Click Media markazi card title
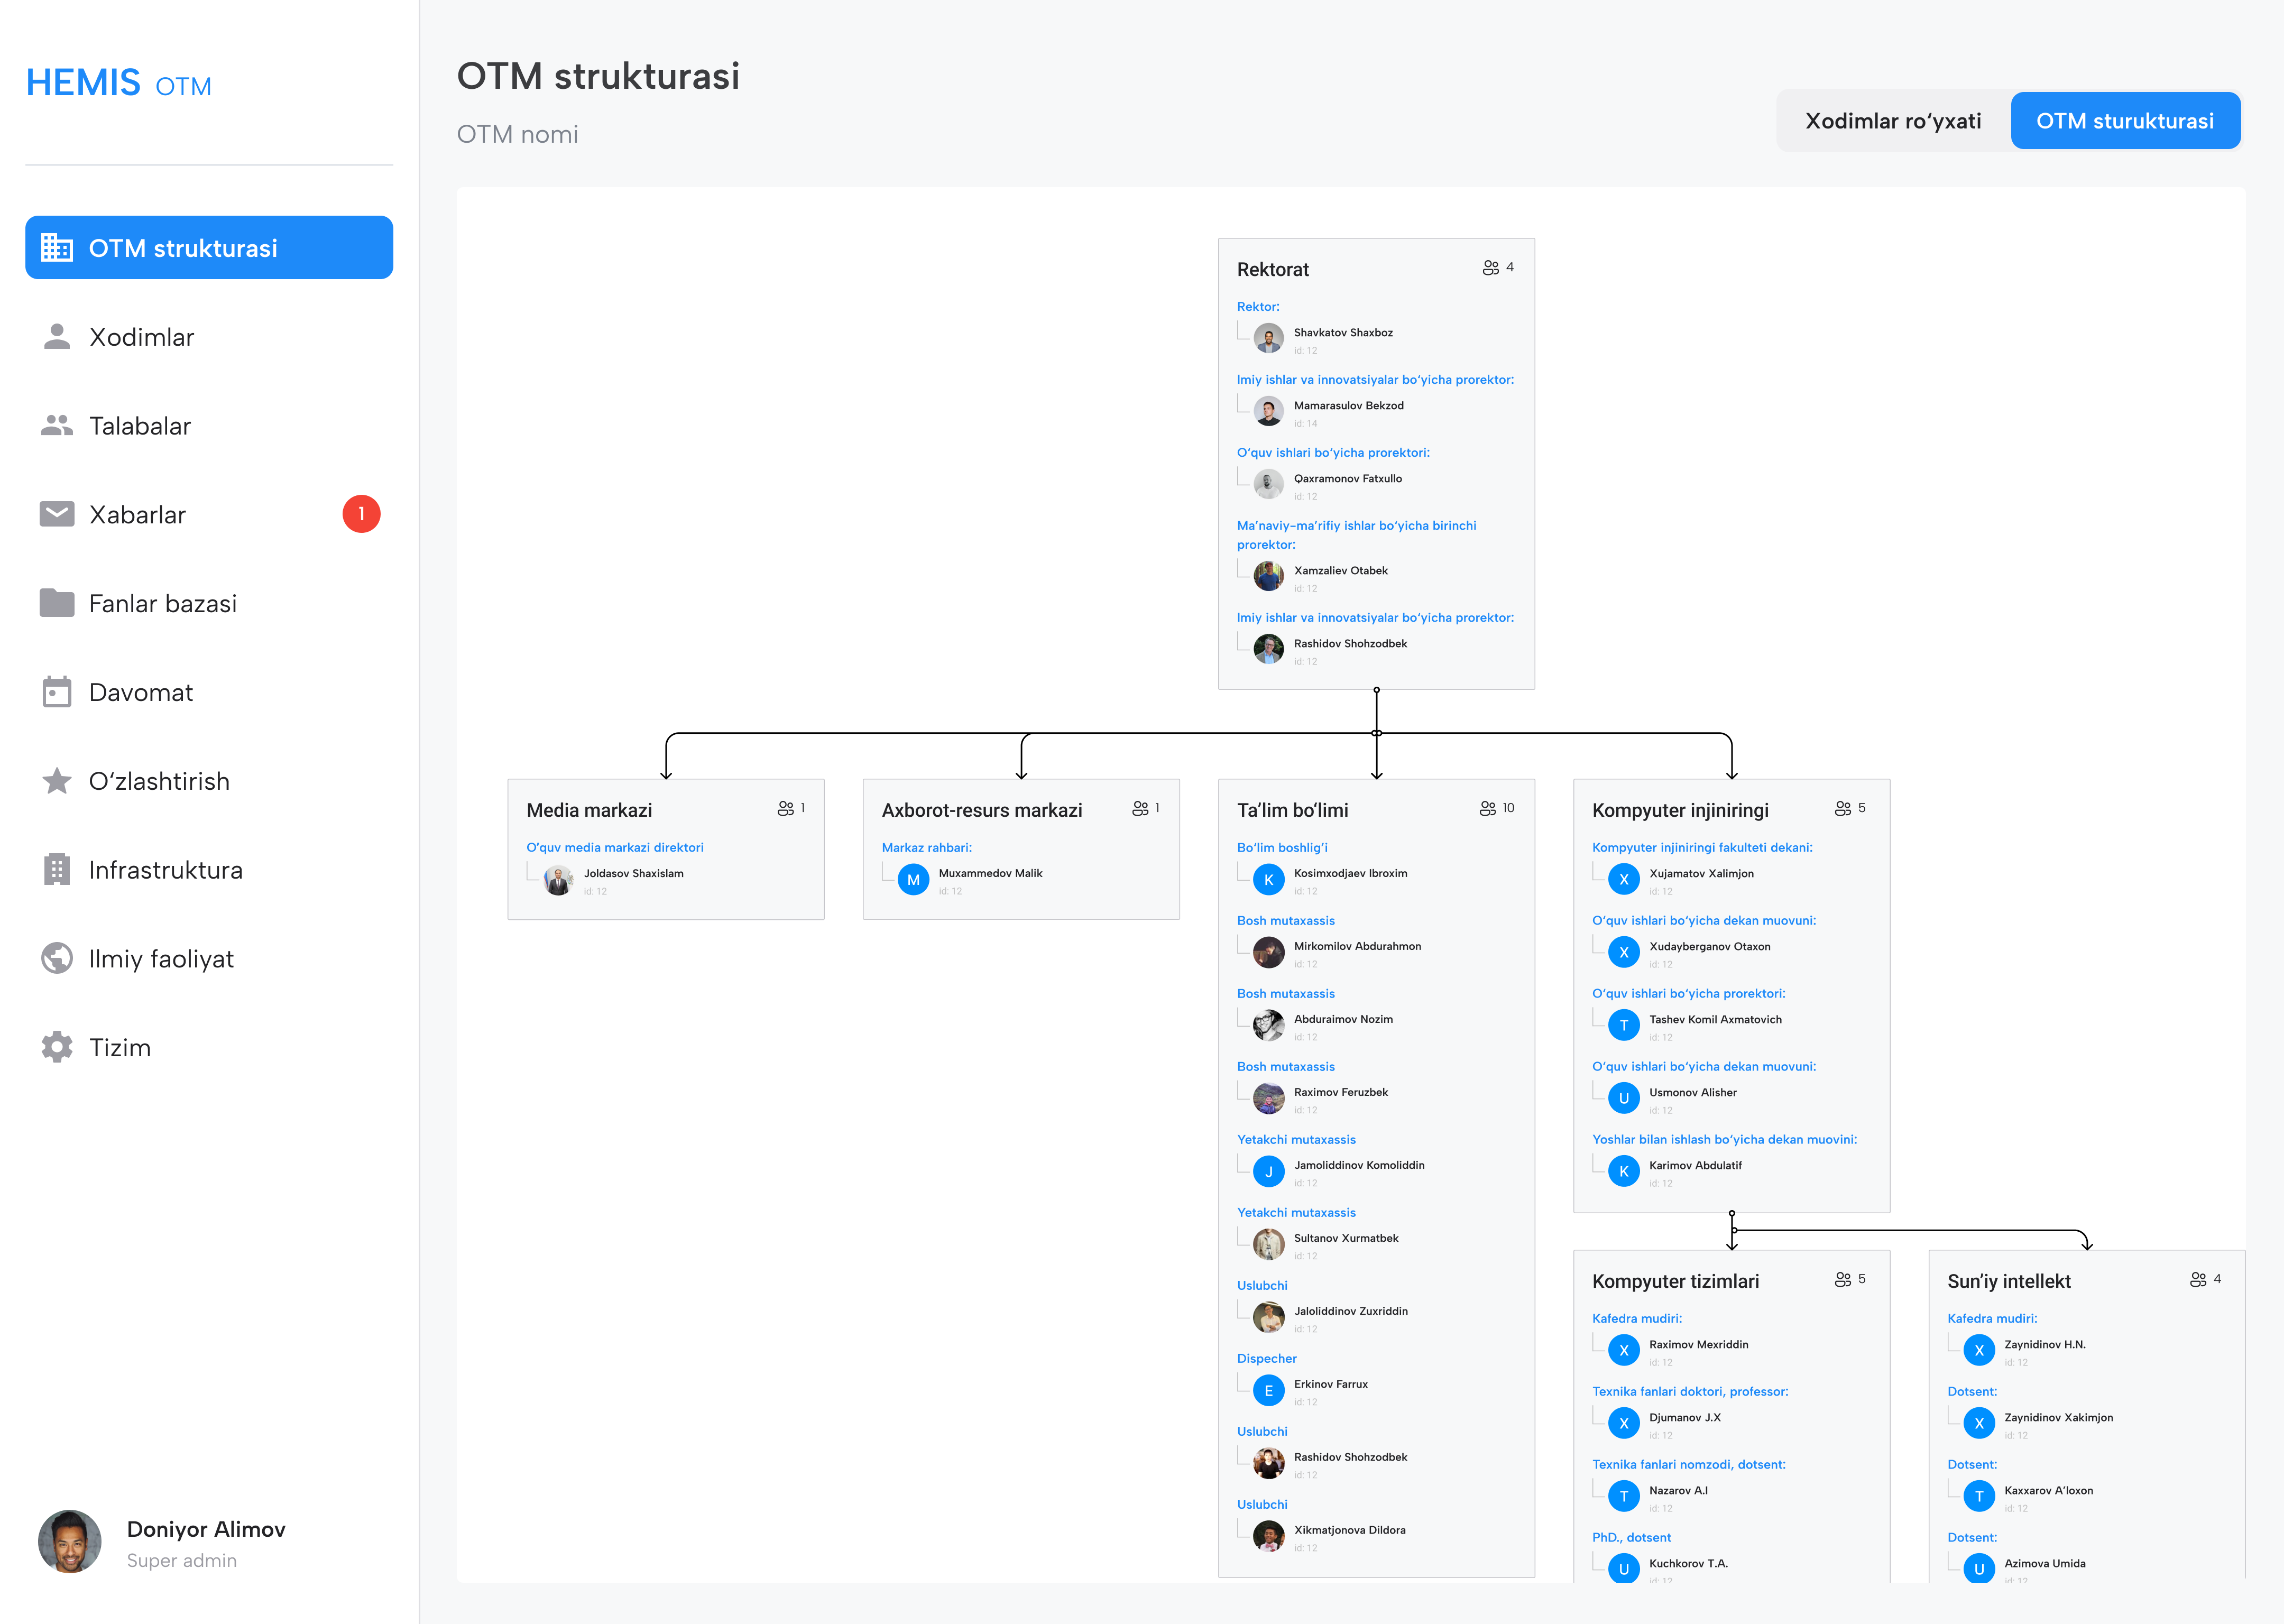 (x=589, y=810)
